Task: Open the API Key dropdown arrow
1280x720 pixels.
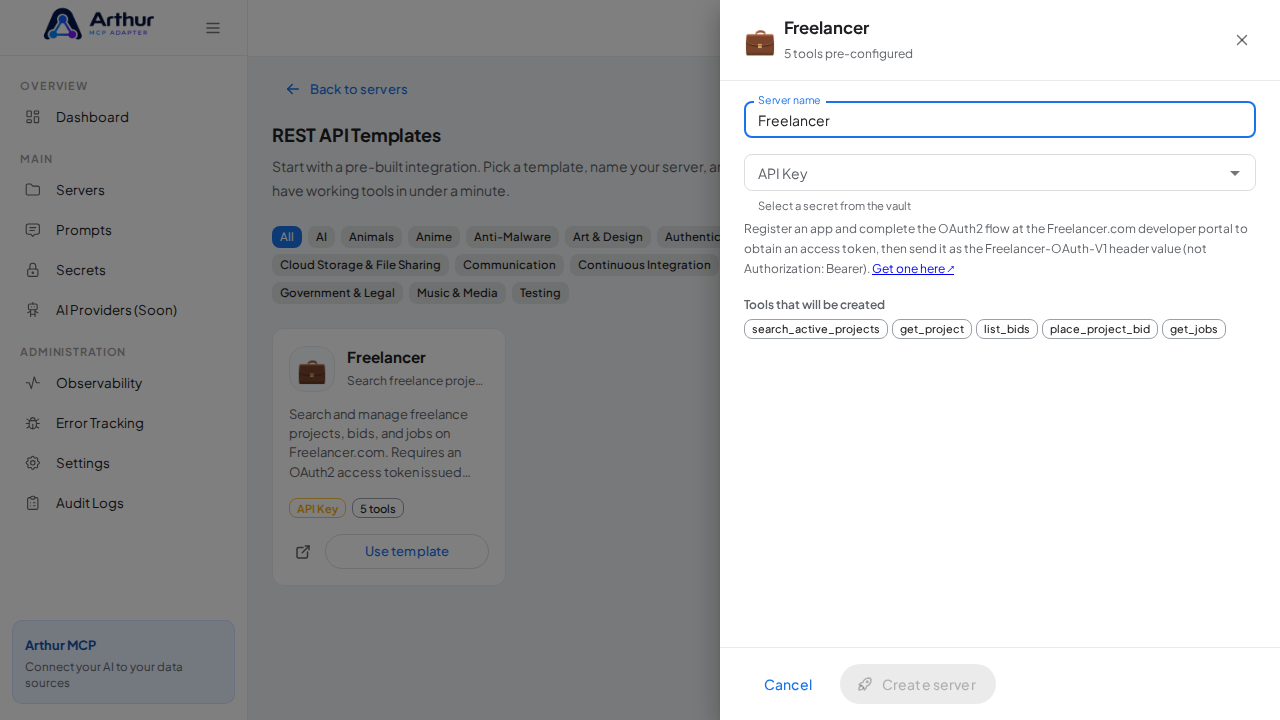Action: [x=1235, y=173]
